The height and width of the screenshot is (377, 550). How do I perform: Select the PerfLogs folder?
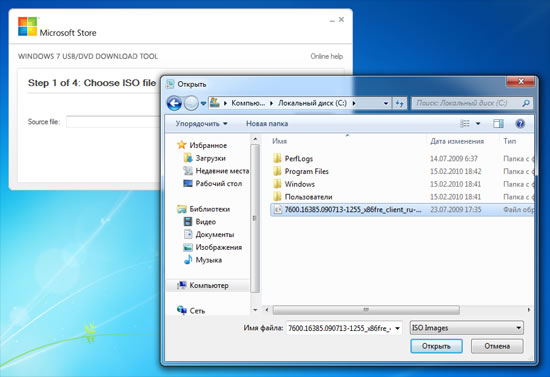[x=293, y=159]
